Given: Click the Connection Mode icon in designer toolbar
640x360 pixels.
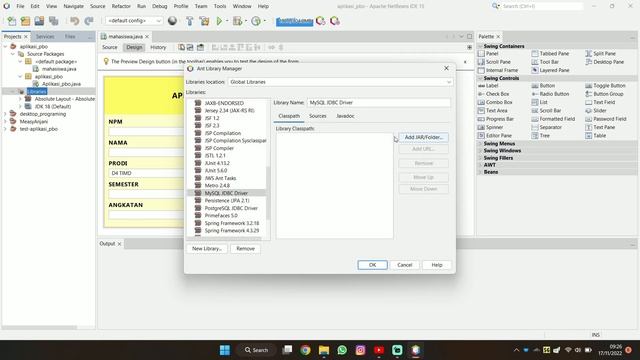Looking at the screenshot, I should [x=190, y=47].
